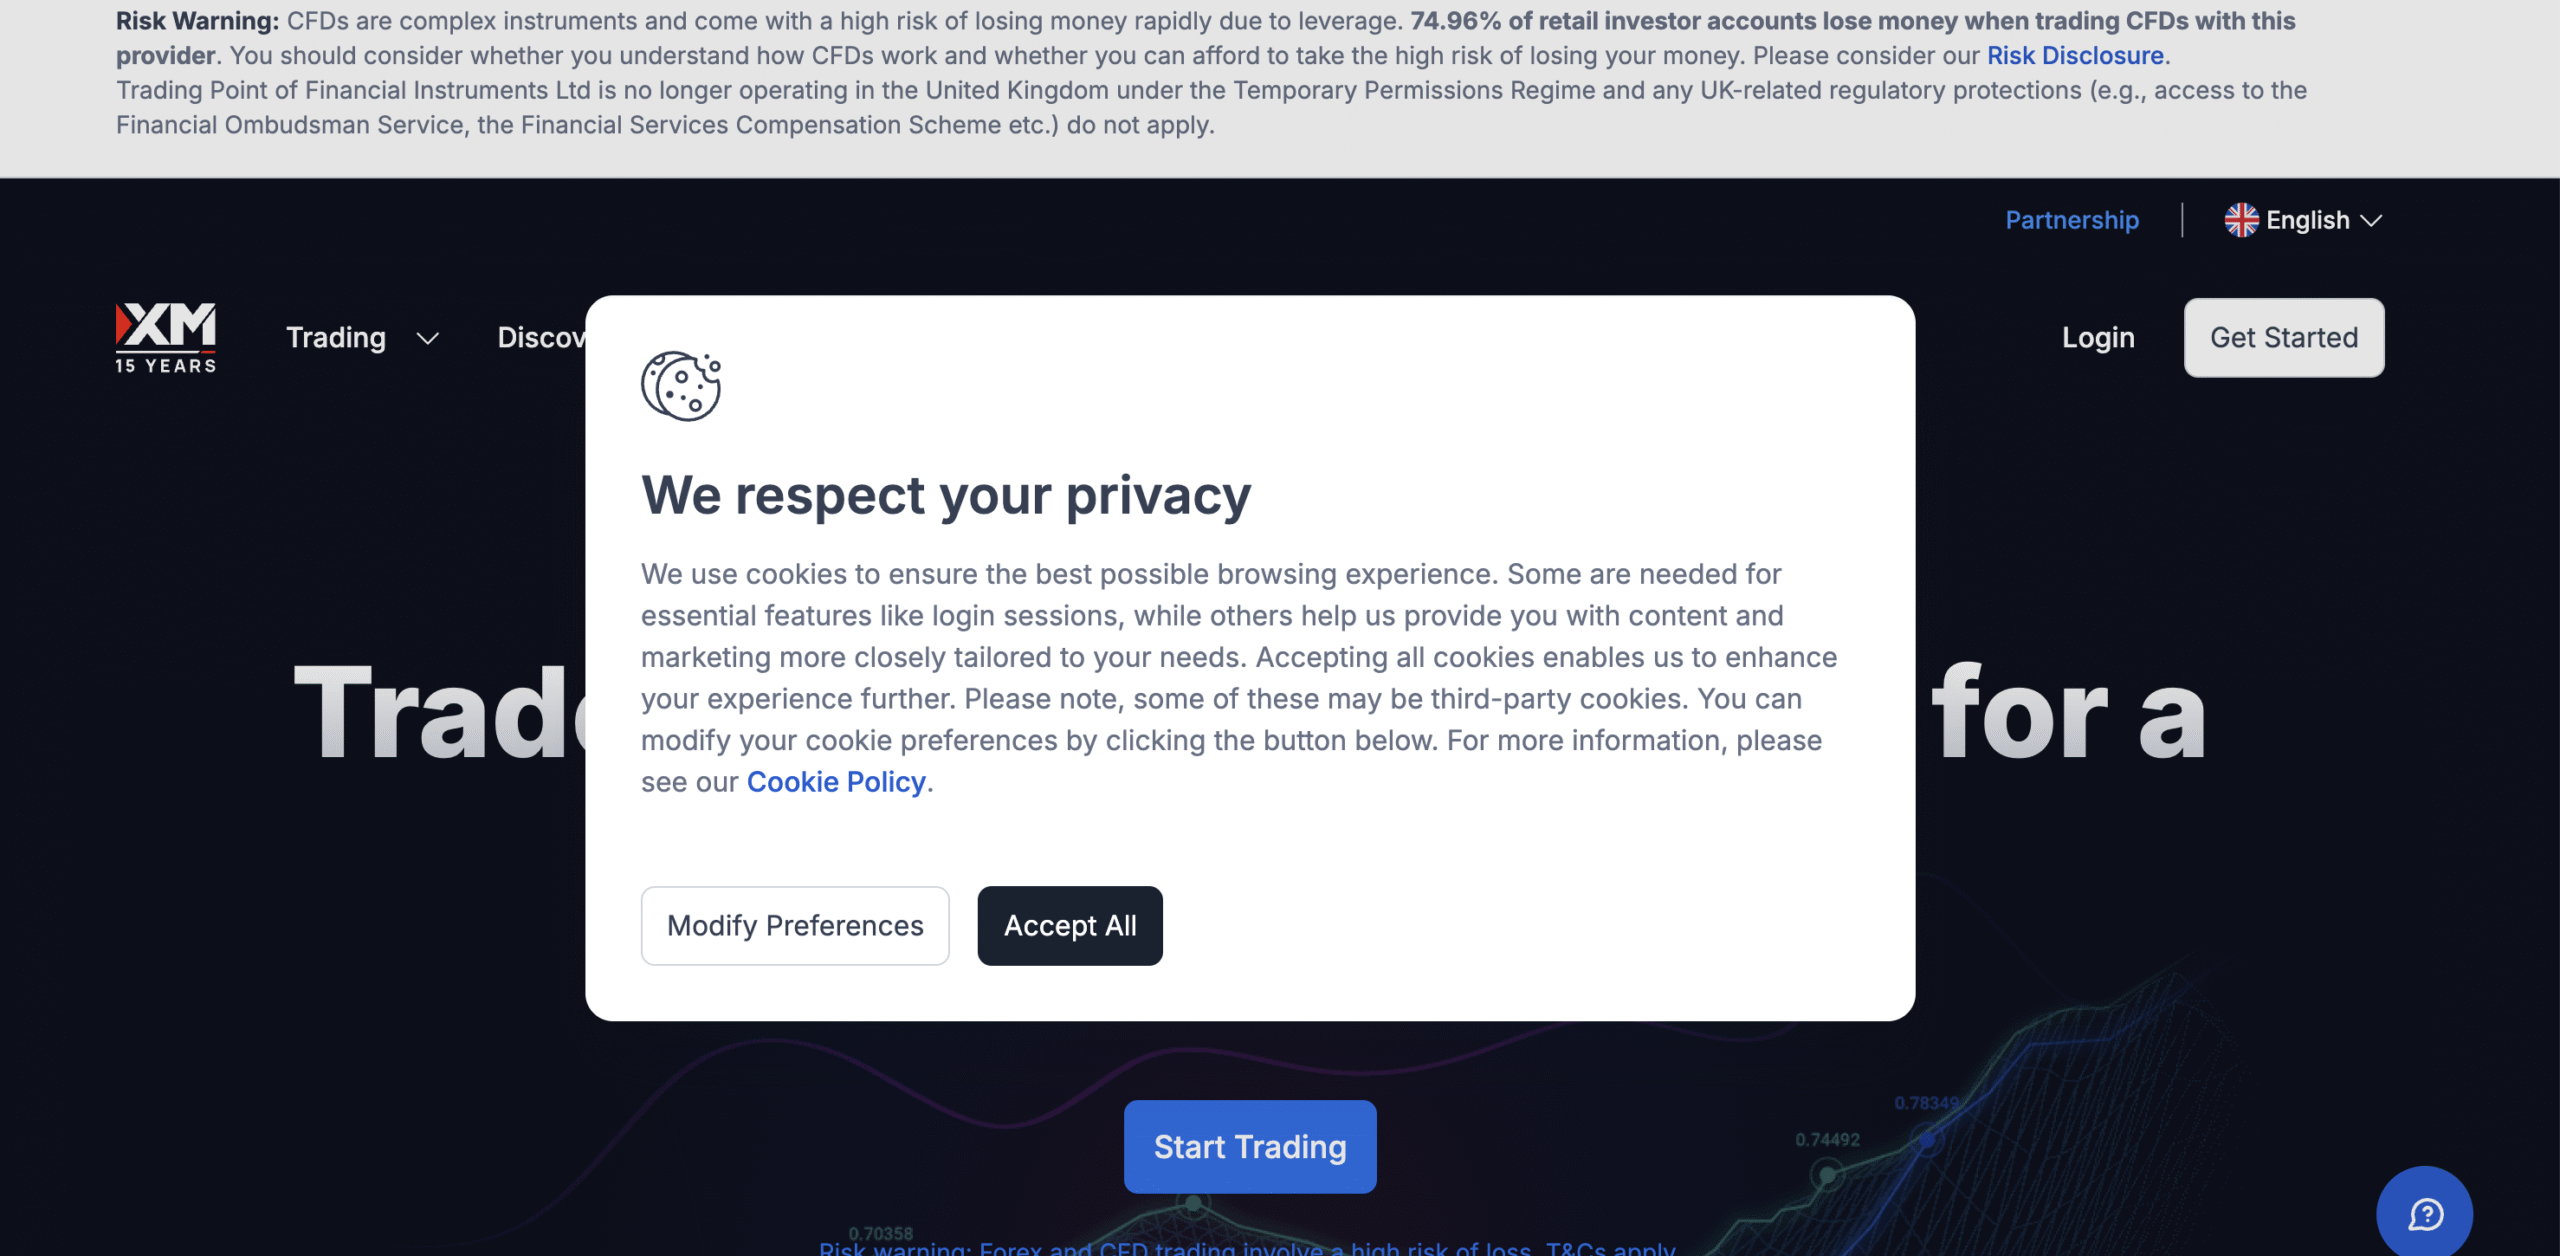Image resolution: width=2560 pixels, height=1256 pixels.
Task: Click the Login menu item
Action: [2098, 338]
